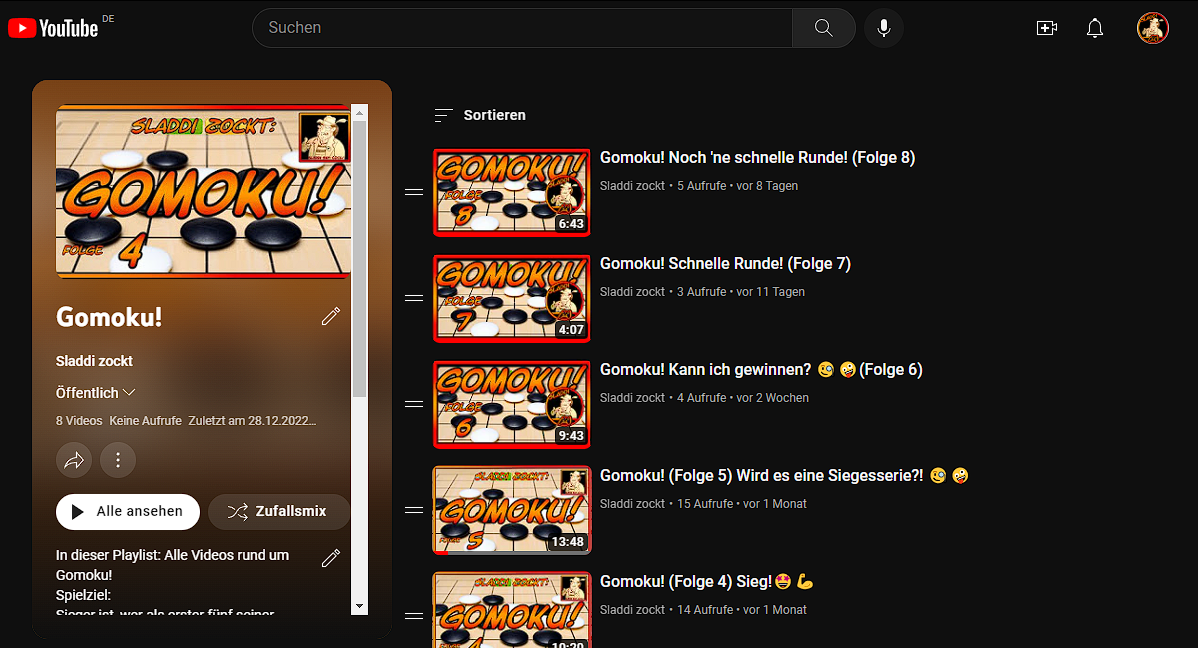Open playlist three-dot more options

coord(118,460)
